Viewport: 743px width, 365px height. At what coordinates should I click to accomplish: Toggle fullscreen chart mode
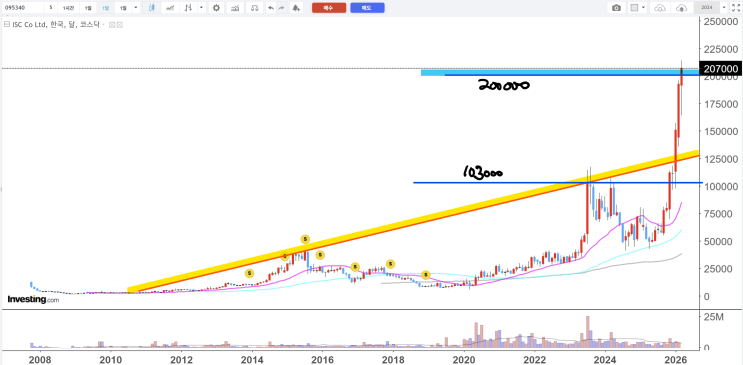(x=736, y=8)
